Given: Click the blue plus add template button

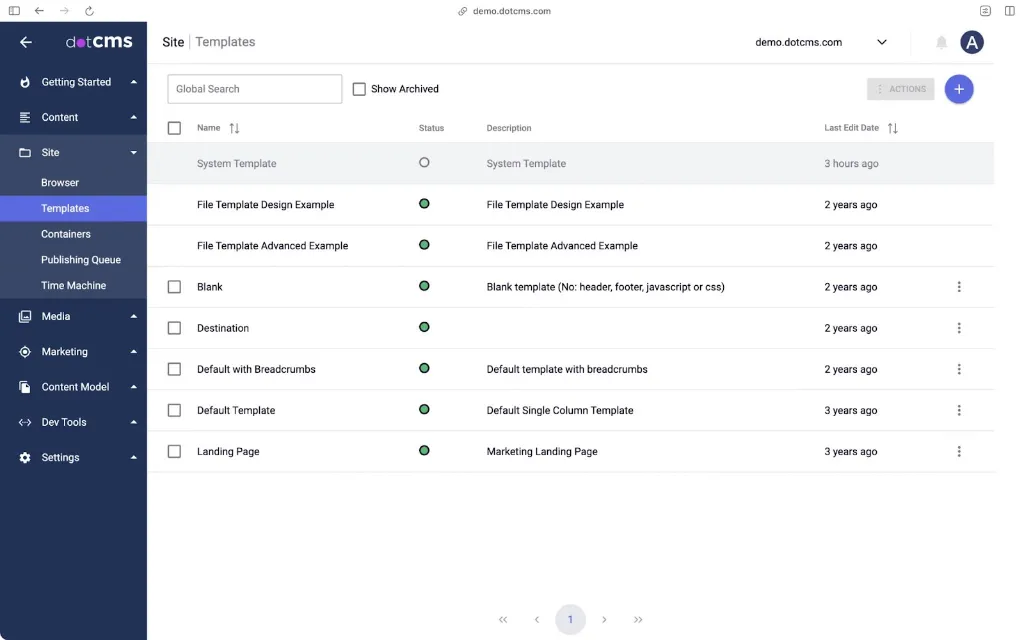Looking at the screenshot, I should tap(958, 89).
